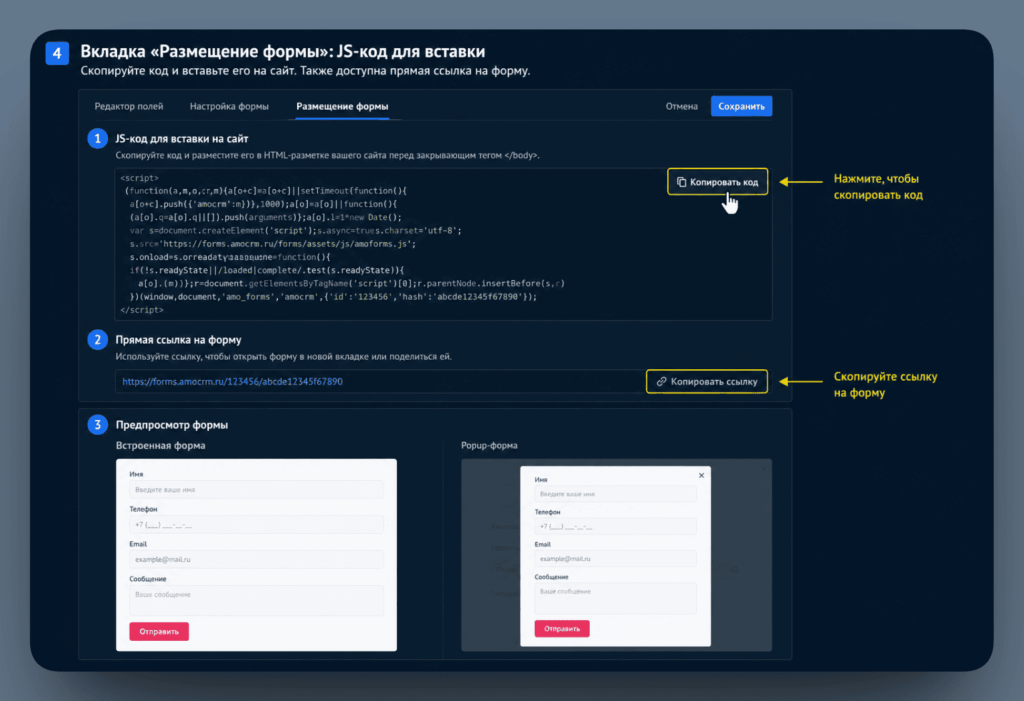Open the «Настройка формы» tab
This screenshot has width=1024, height=701.
[x=229, y=106]
